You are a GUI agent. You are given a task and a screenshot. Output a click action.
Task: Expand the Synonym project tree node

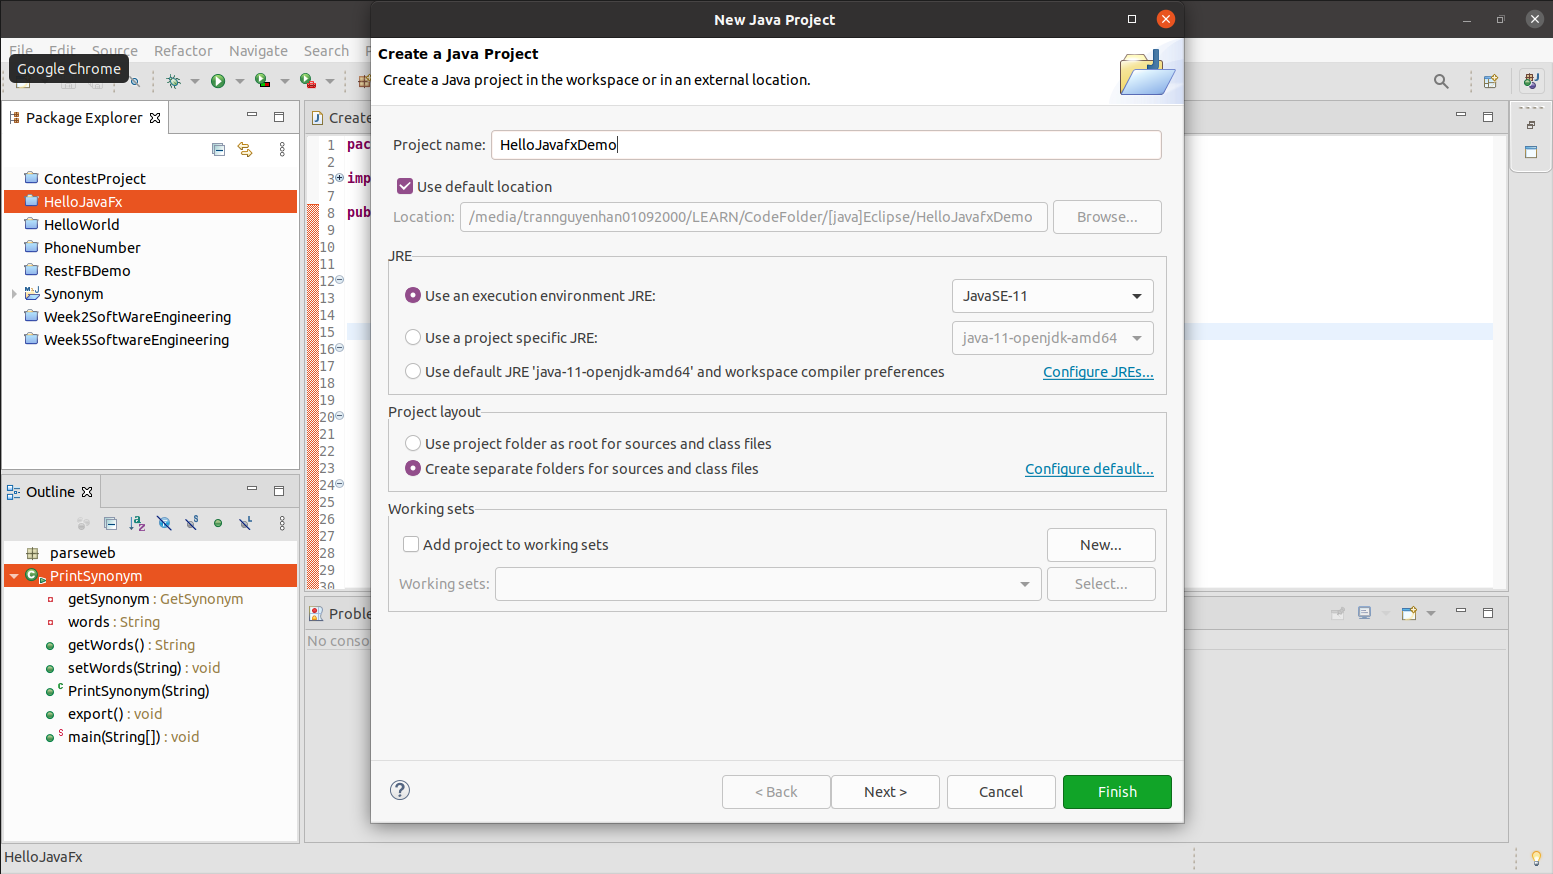point(13,294)
